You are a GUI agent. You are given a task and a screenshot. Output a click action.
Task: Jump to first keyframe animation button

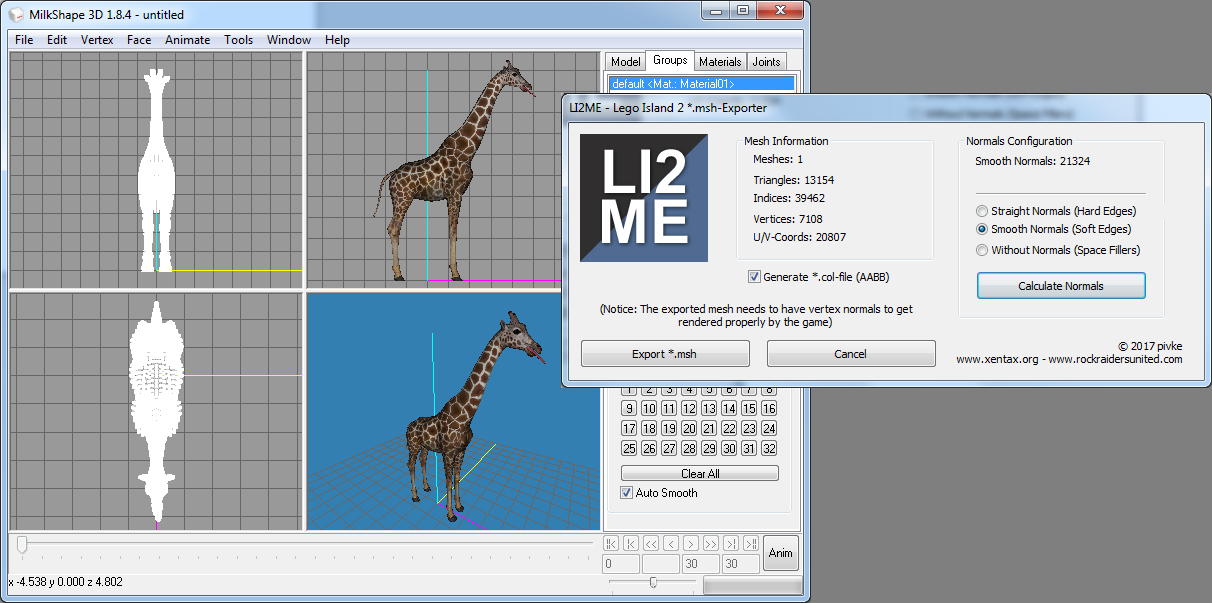611,543
